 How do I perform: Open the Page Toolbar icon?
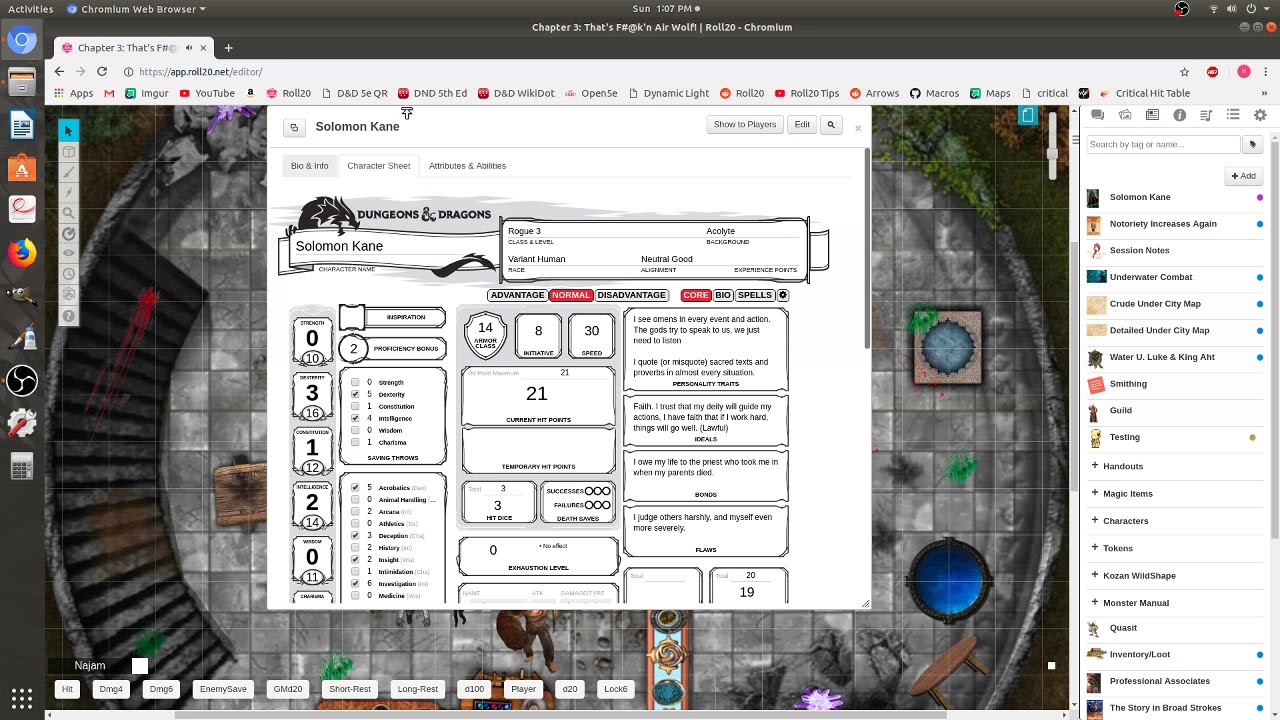tap(1027, 116)
